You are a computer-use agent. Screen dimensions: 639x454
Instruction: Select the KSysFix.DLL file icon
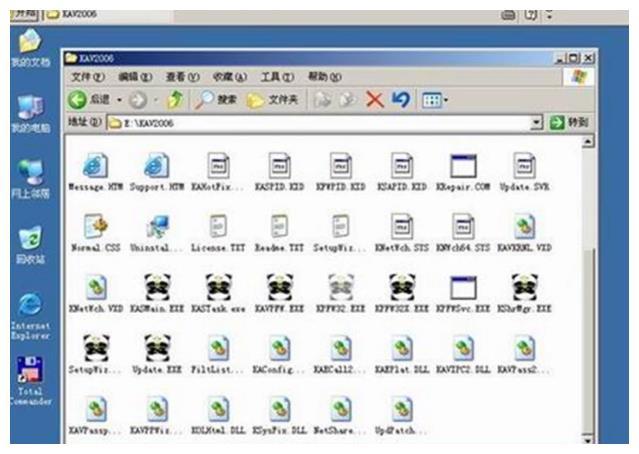[280, 409]
